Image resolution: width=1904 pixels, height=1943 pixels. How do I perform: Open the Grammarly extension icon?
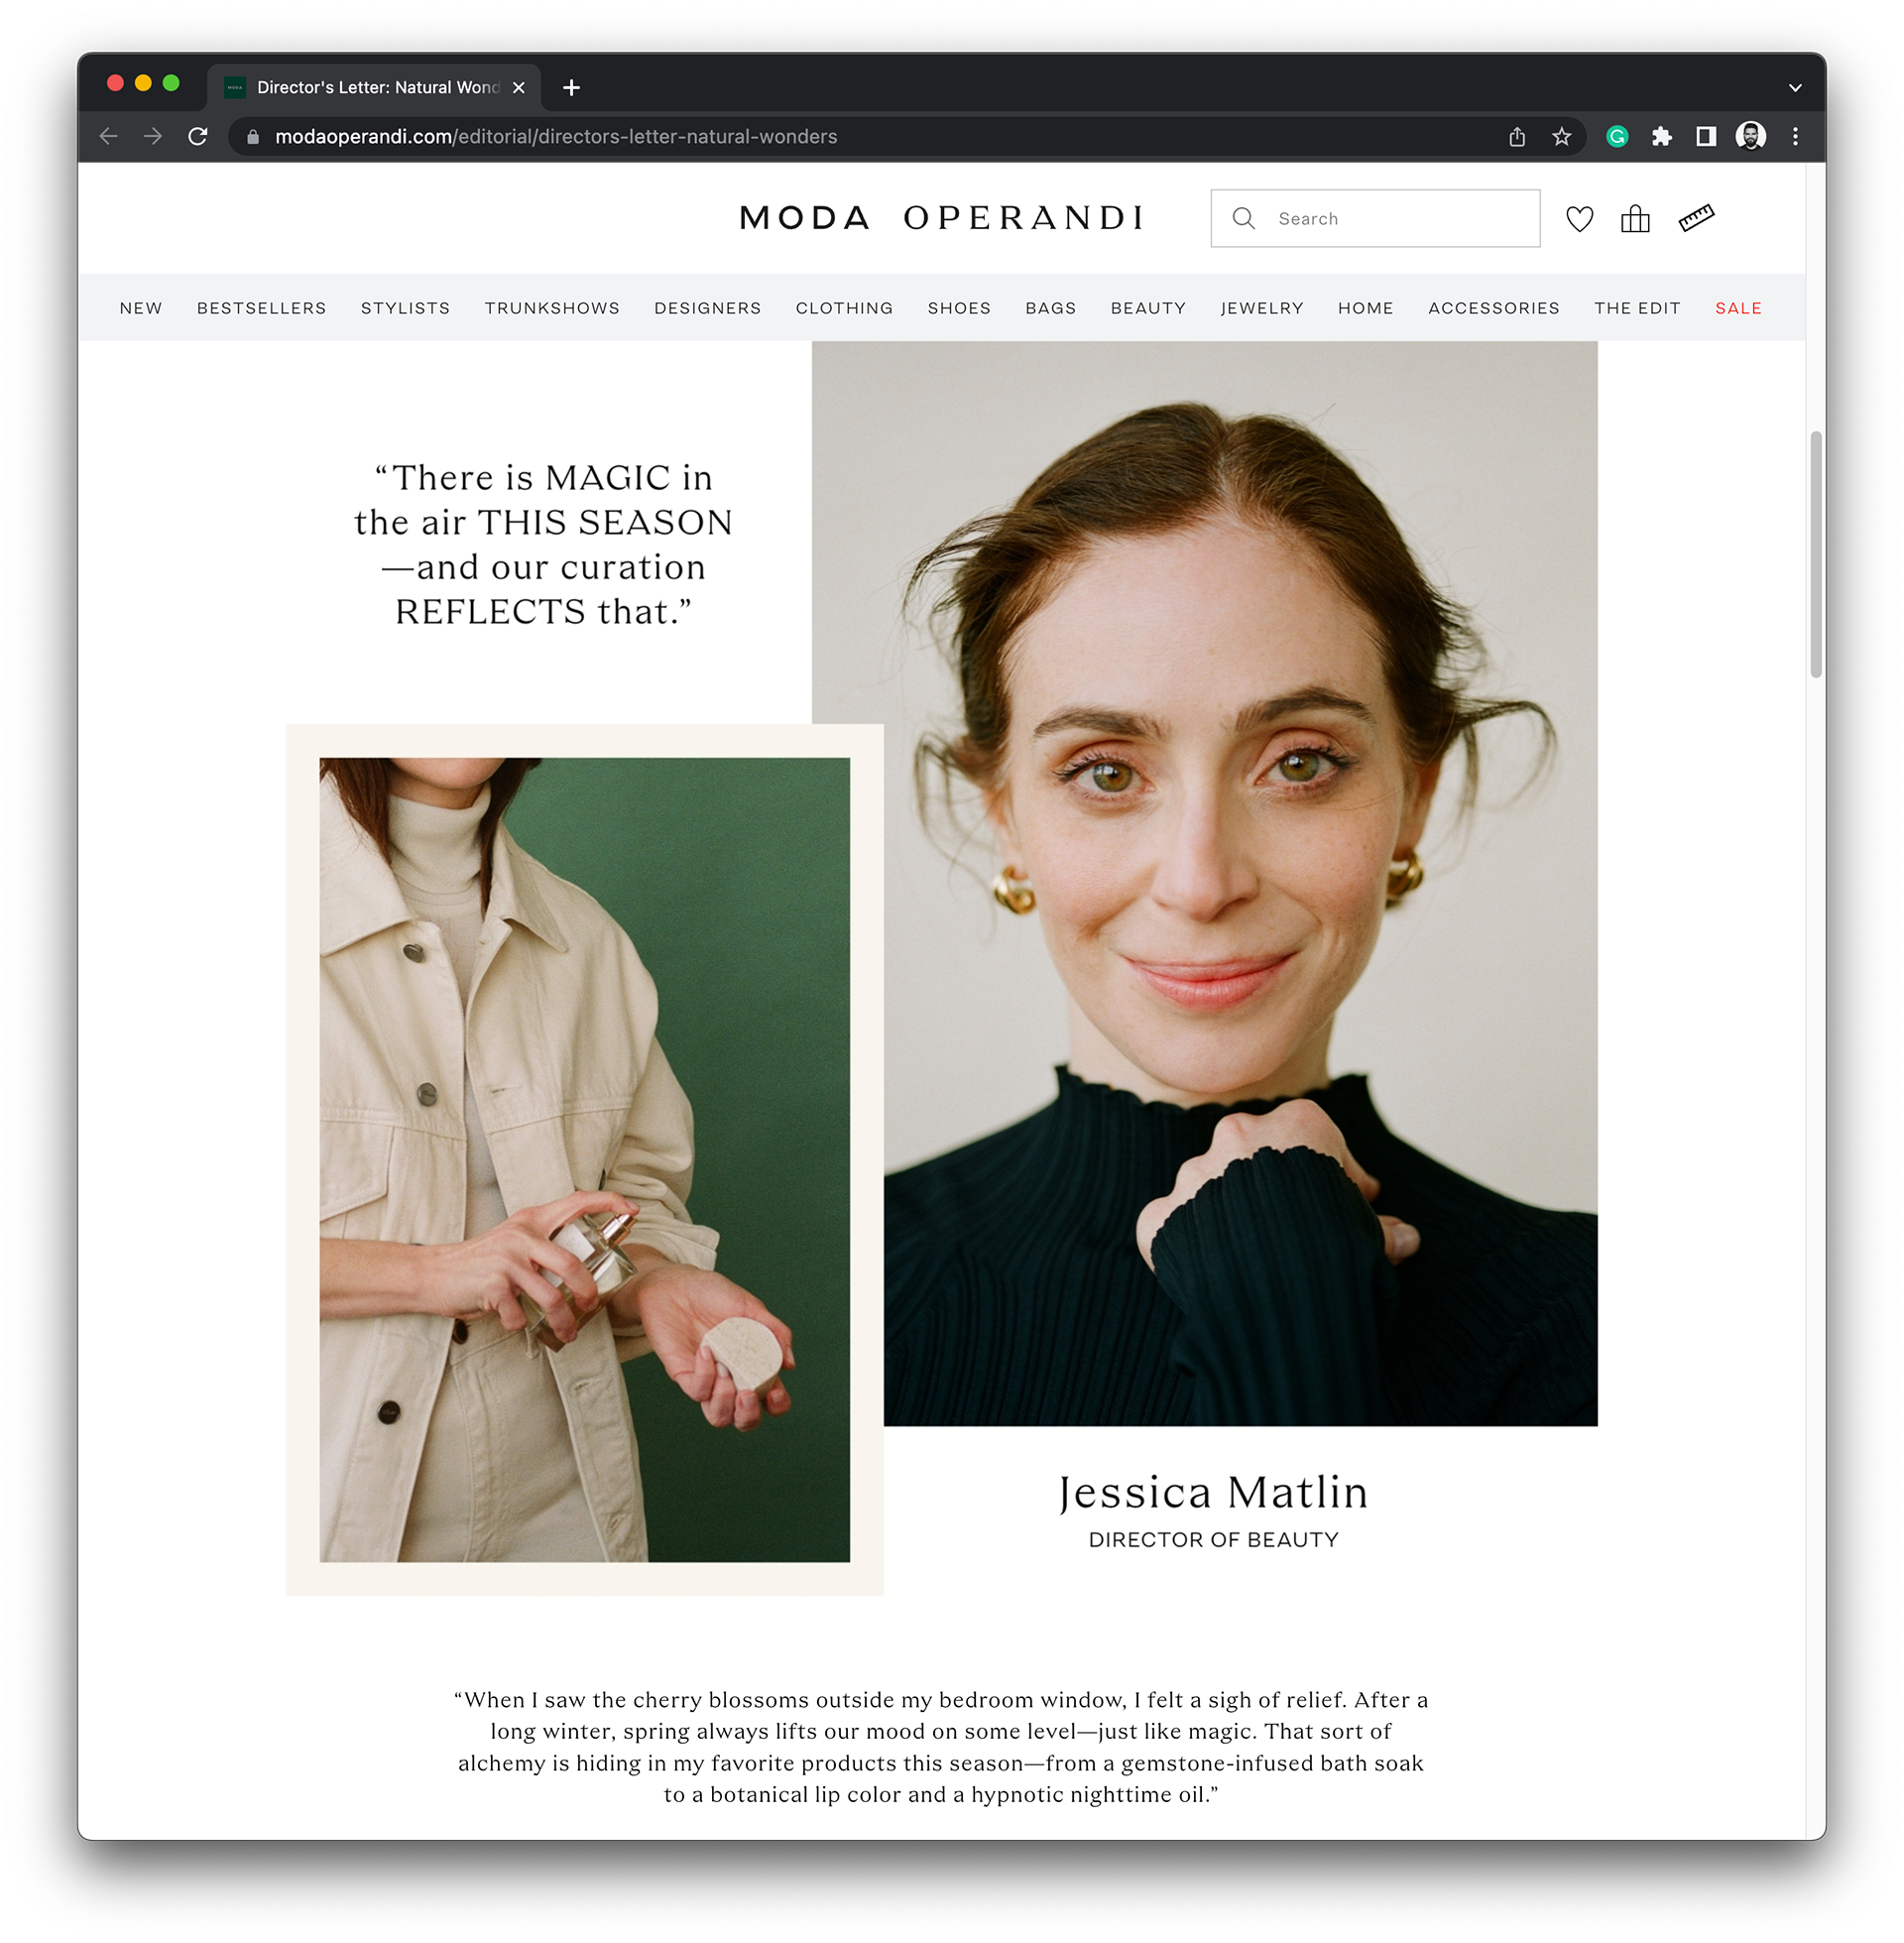1617,137
